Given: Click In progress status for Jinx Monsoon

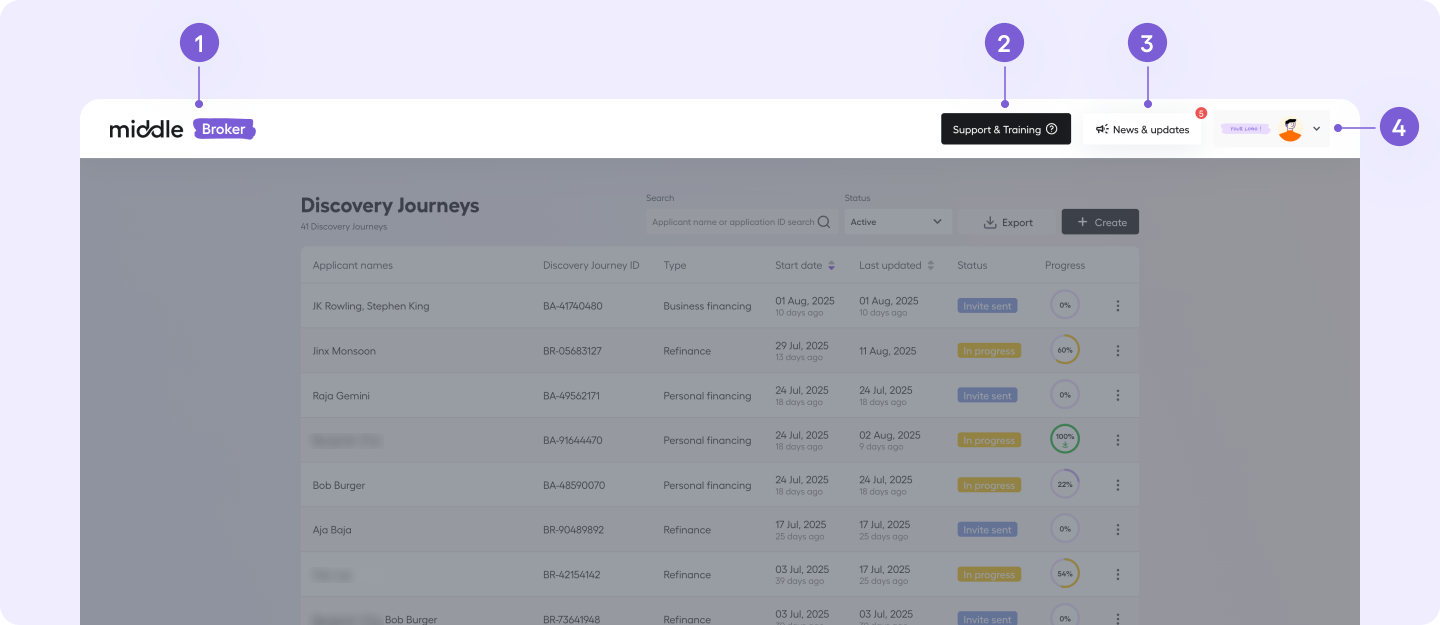Looking at the screenshot, I should coord(988,351).
